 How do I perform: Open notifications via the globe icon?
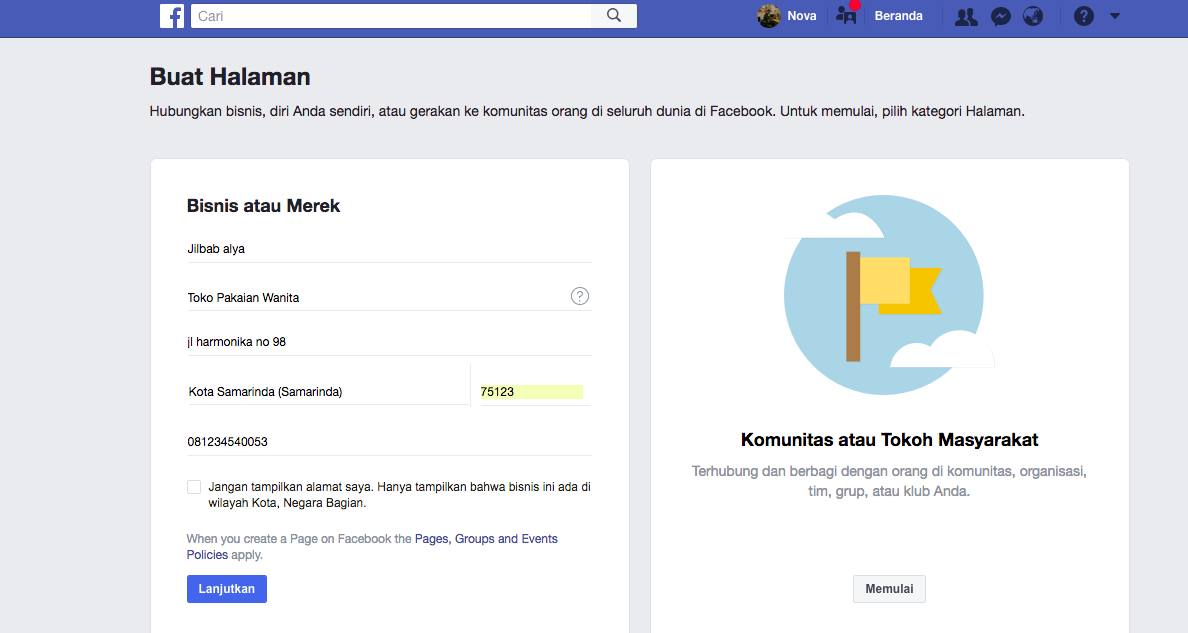(1032, 16)
